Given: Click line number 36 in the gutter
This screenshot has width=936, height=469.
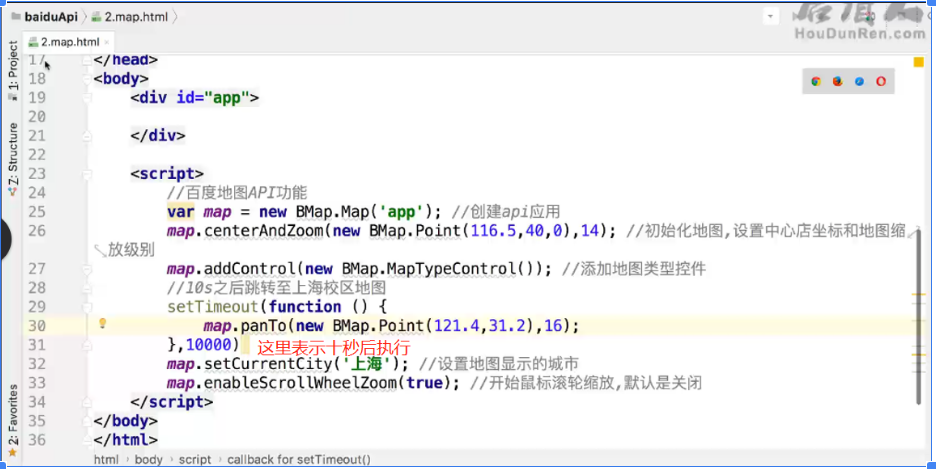Looking at the screenshot, I should (x=37, y=440).
